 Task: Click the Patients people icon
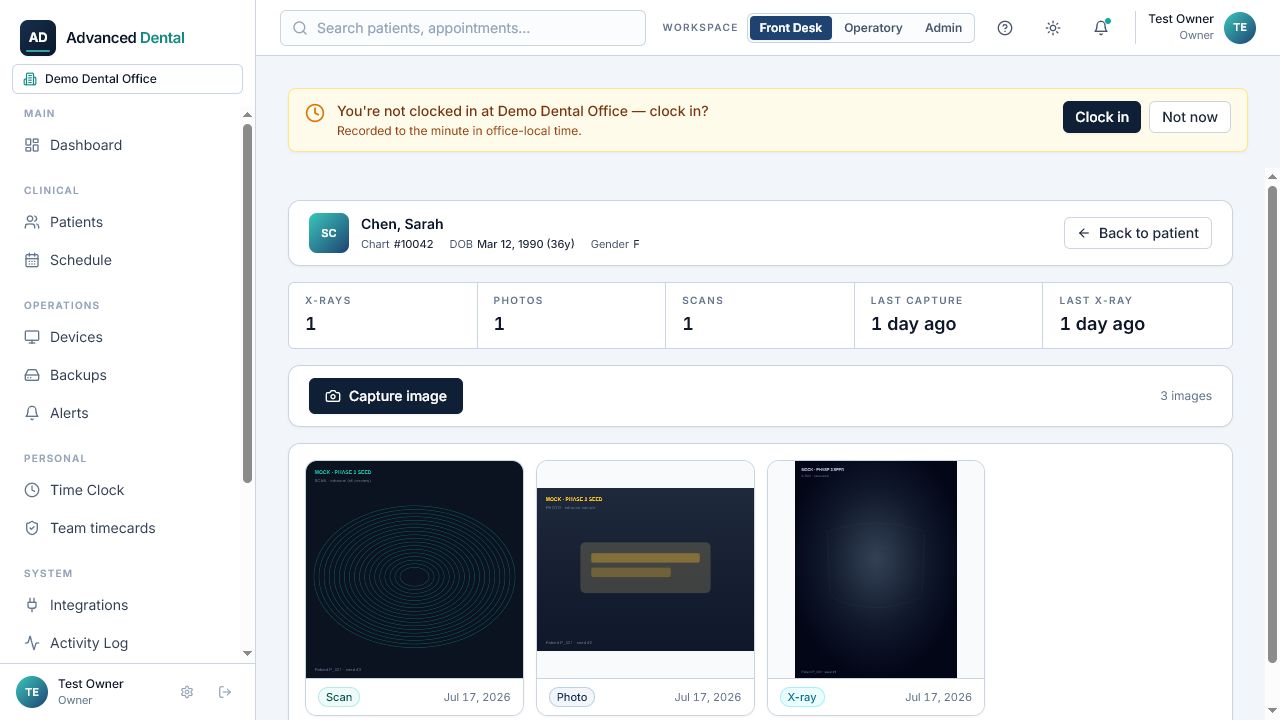32,222
